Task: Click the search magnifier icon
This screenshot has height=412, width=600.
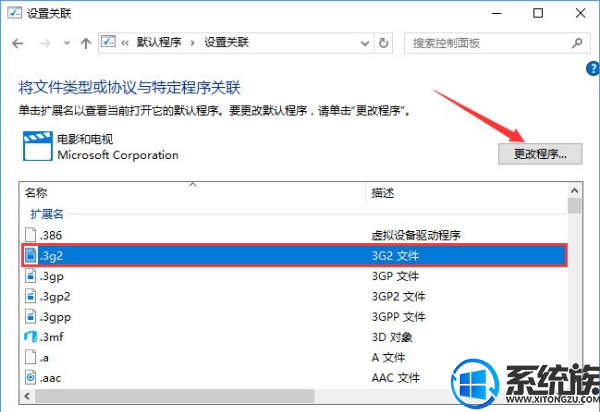Action: (x=577, y=43)
